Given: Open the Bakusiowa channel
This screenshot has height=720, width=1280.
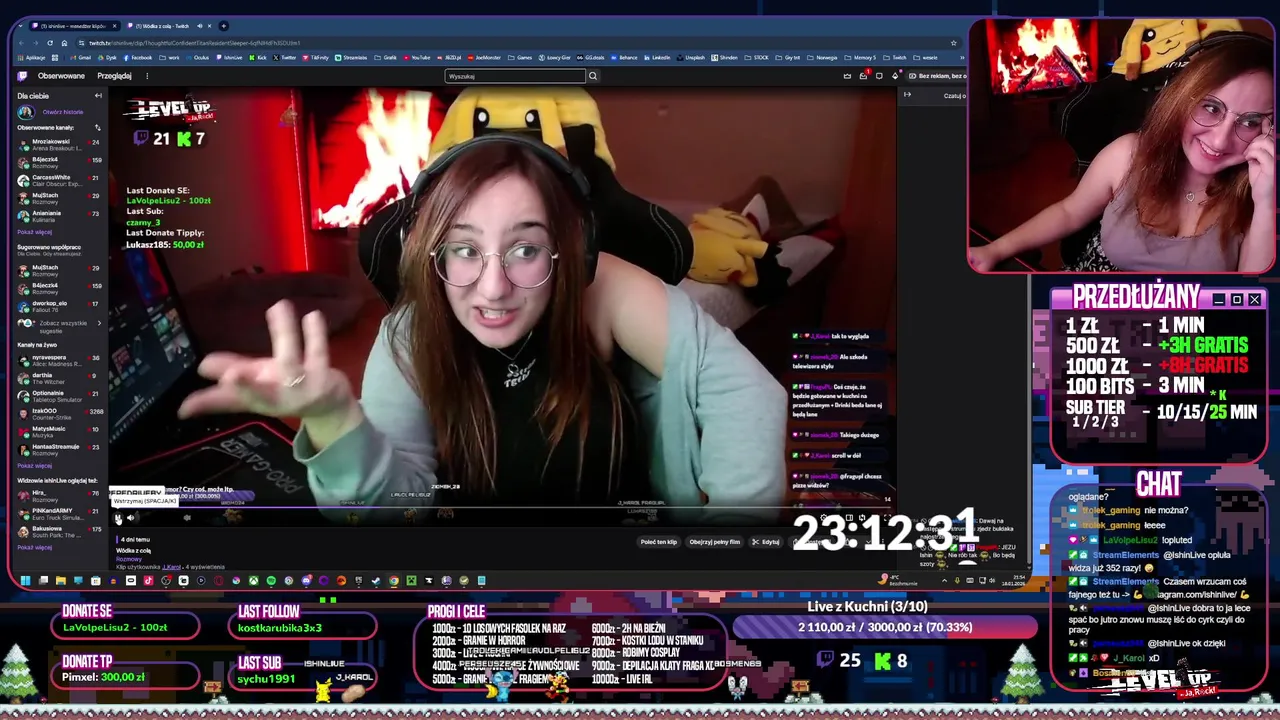Looking at the screenshot, I should pos(59,533).
